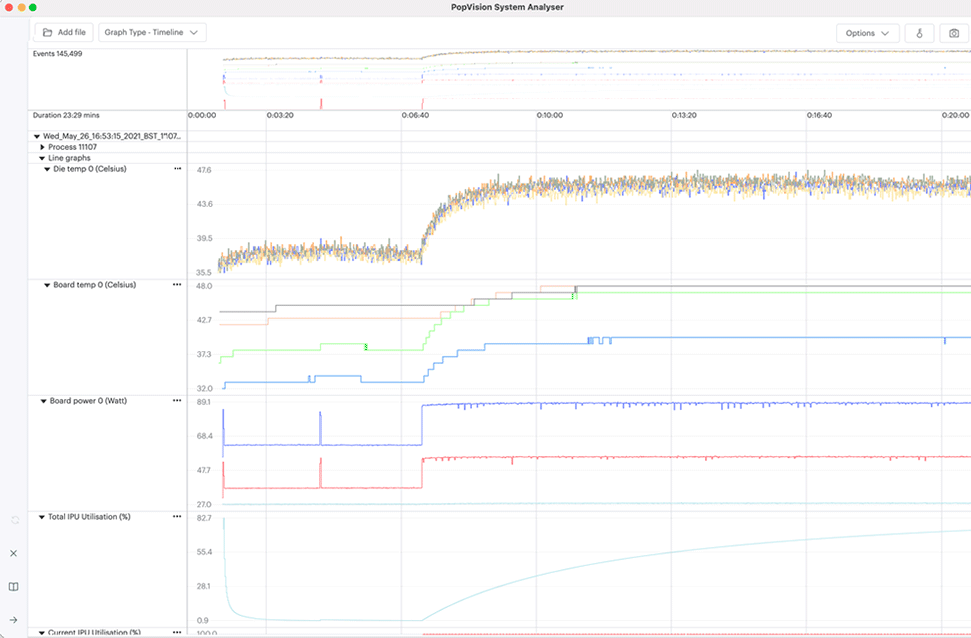Collapse the Board temp 0 (Celsius) graph
Viewport: 971px width, 638px height.
point(47,285)
